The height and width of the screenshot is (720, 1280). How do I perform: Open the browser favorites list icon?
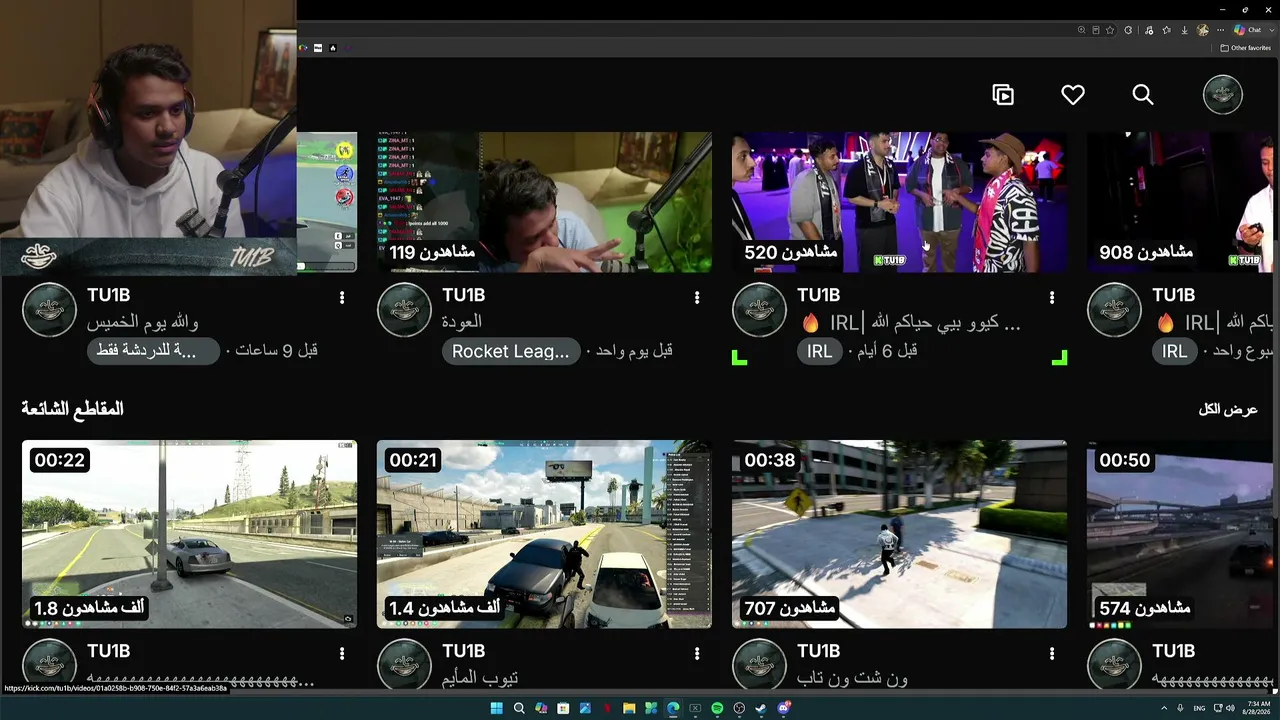1166,30
